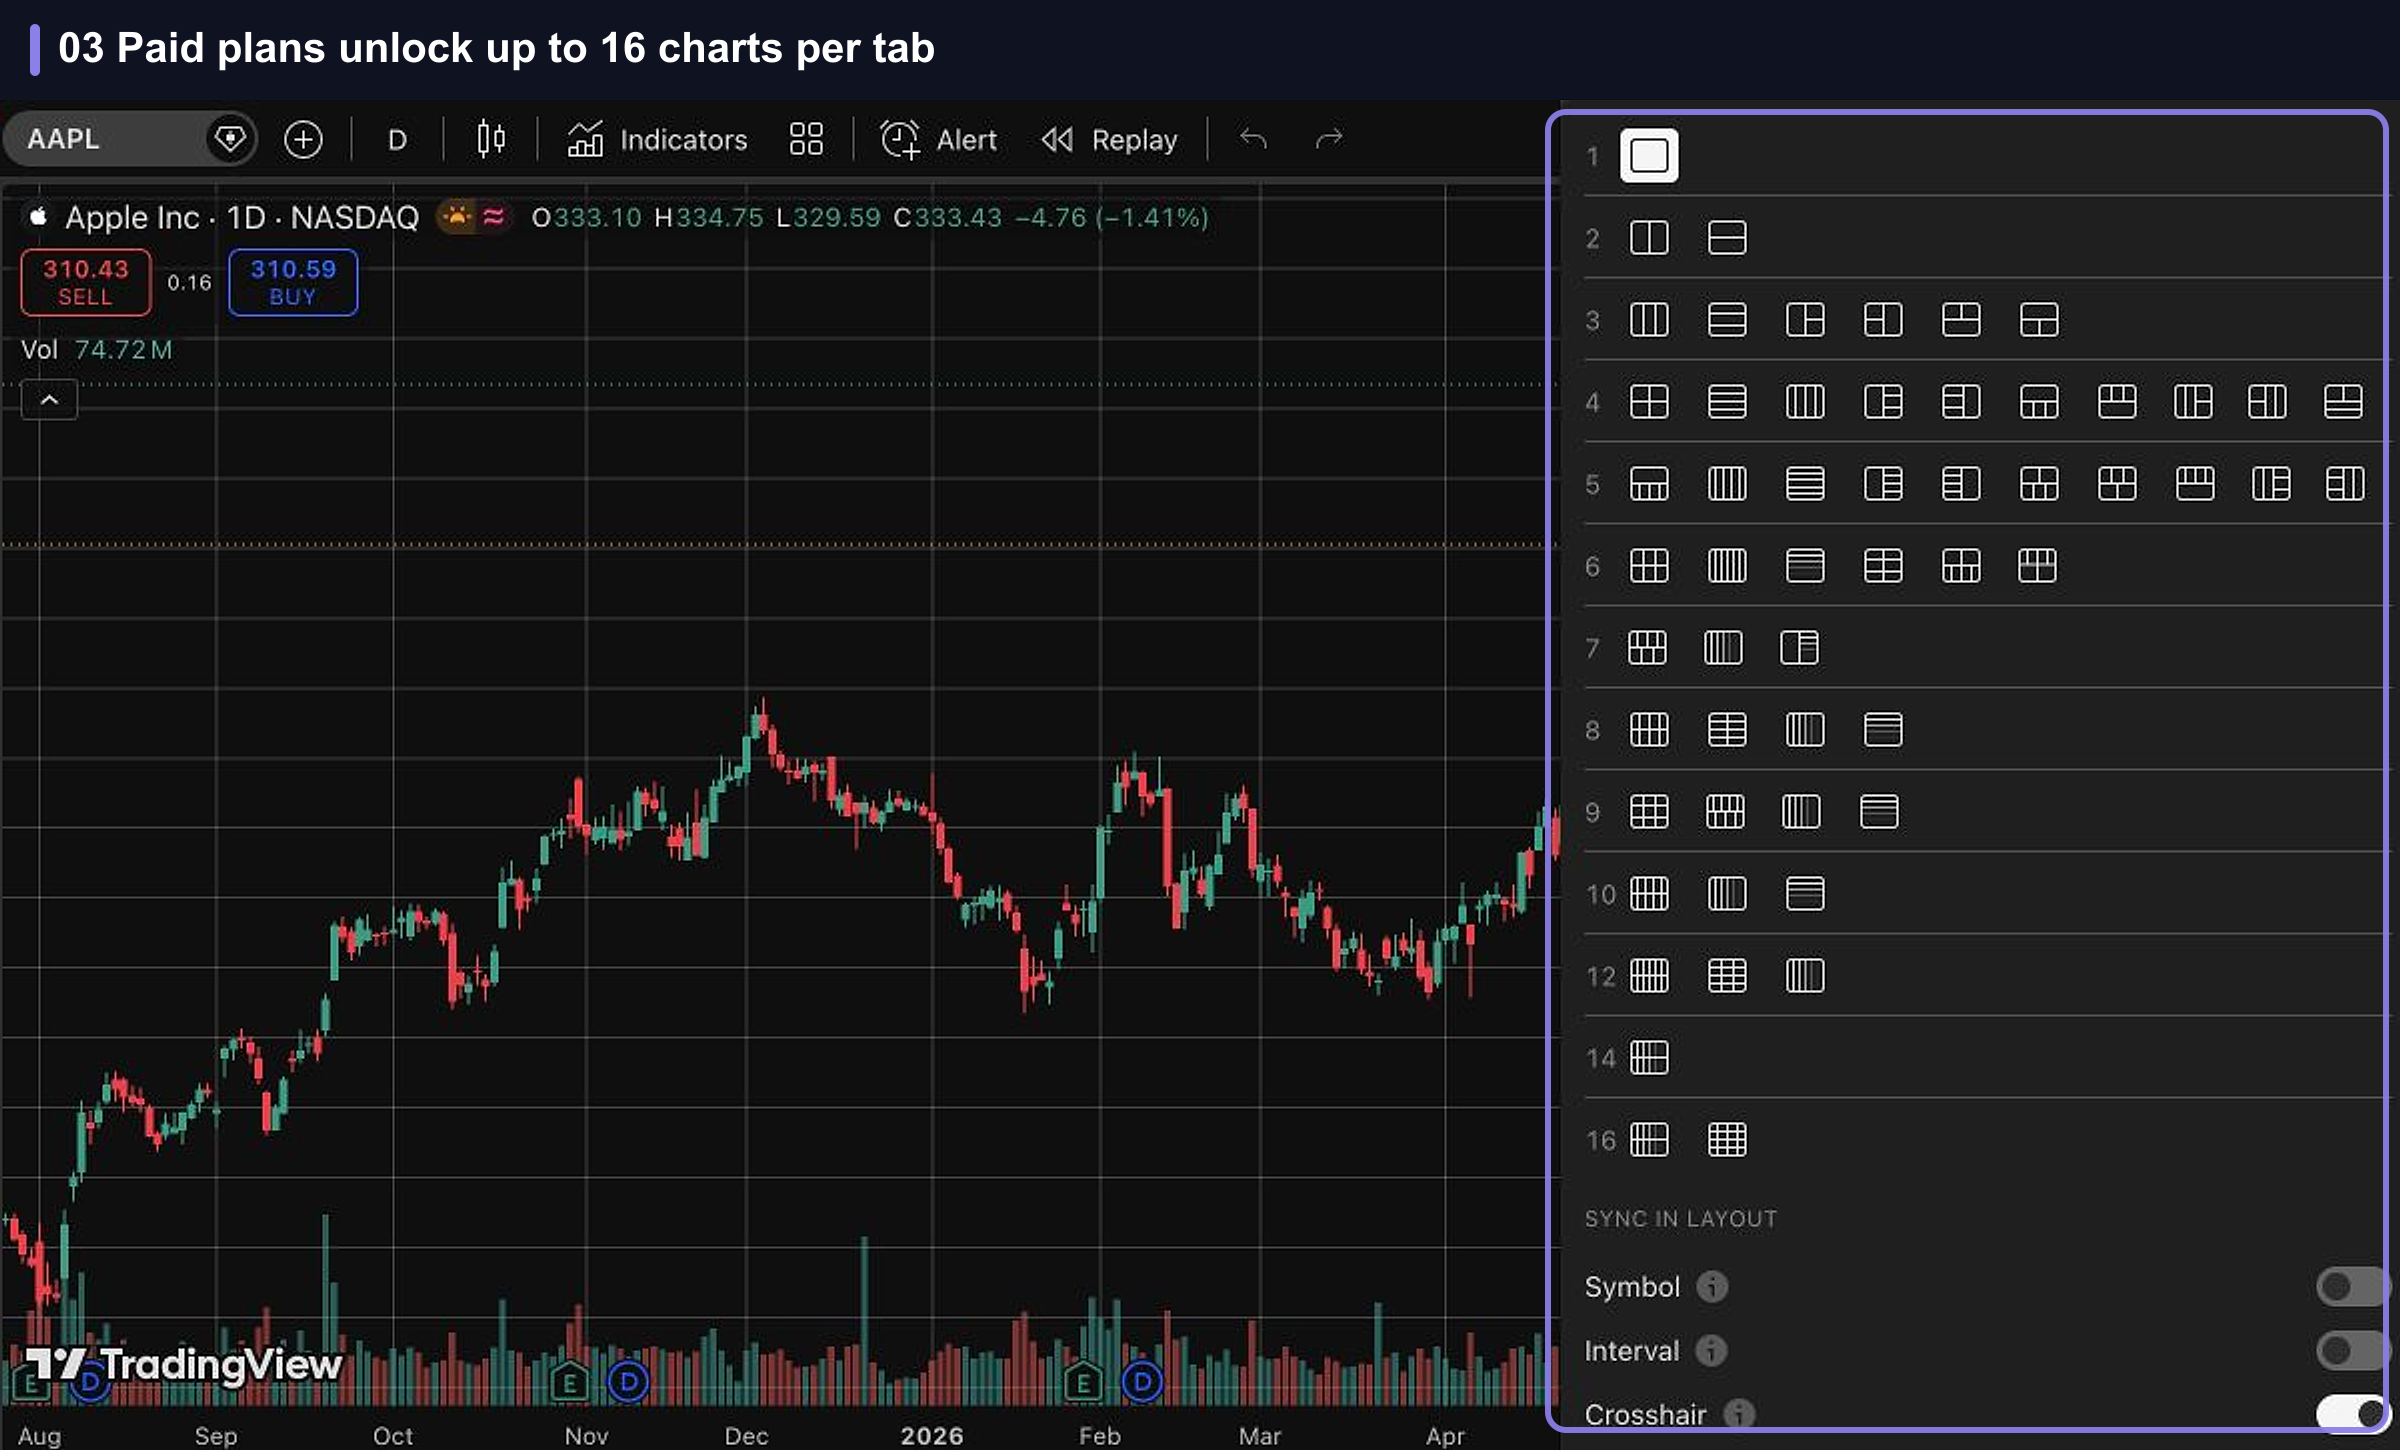Select five vertical columns layout
The width and height of the screenshot is (2400, 1450).
click(1727, 484)
